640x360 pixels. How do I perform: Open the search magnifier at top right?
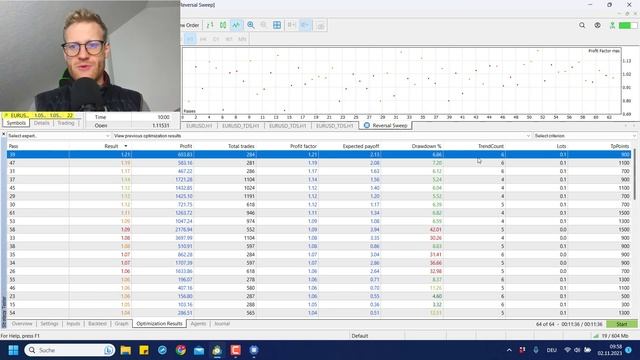582,25
